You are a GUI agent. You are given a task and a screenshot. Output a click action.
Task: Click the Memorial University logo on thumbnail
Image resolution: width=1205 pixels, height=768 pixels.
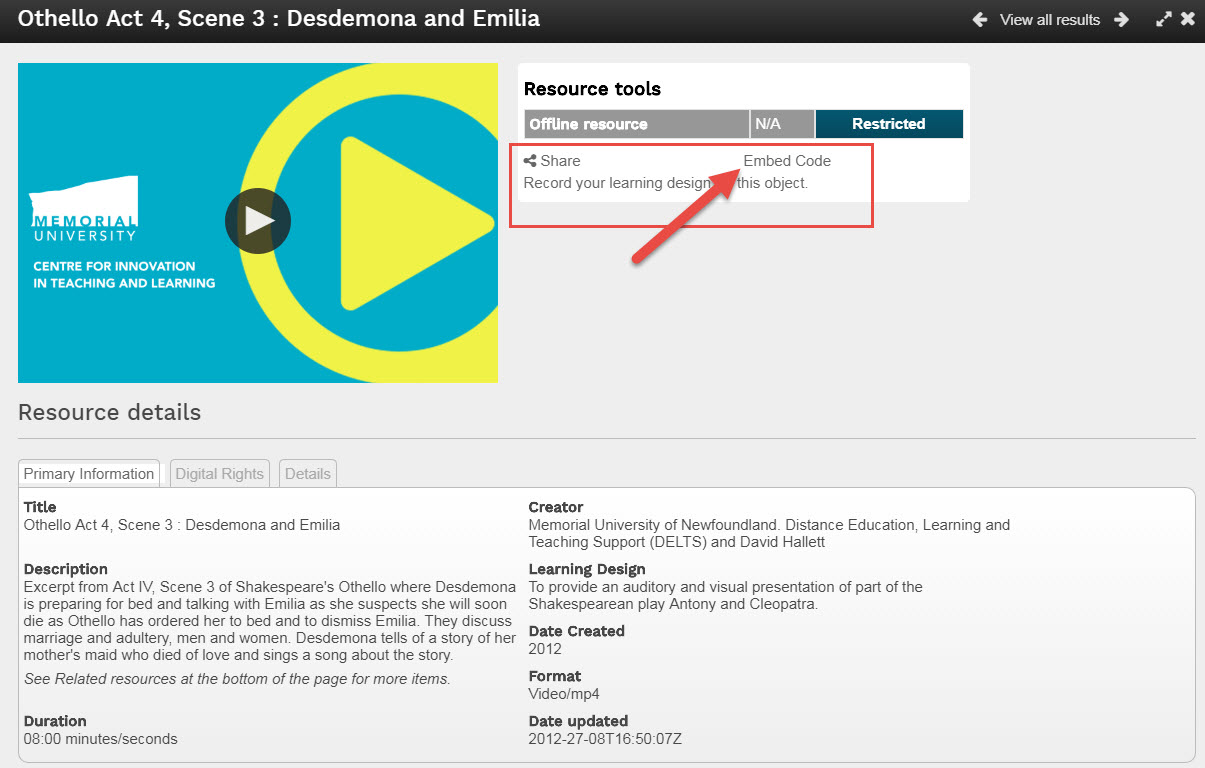pyautogui.click(x=84, y=210)
